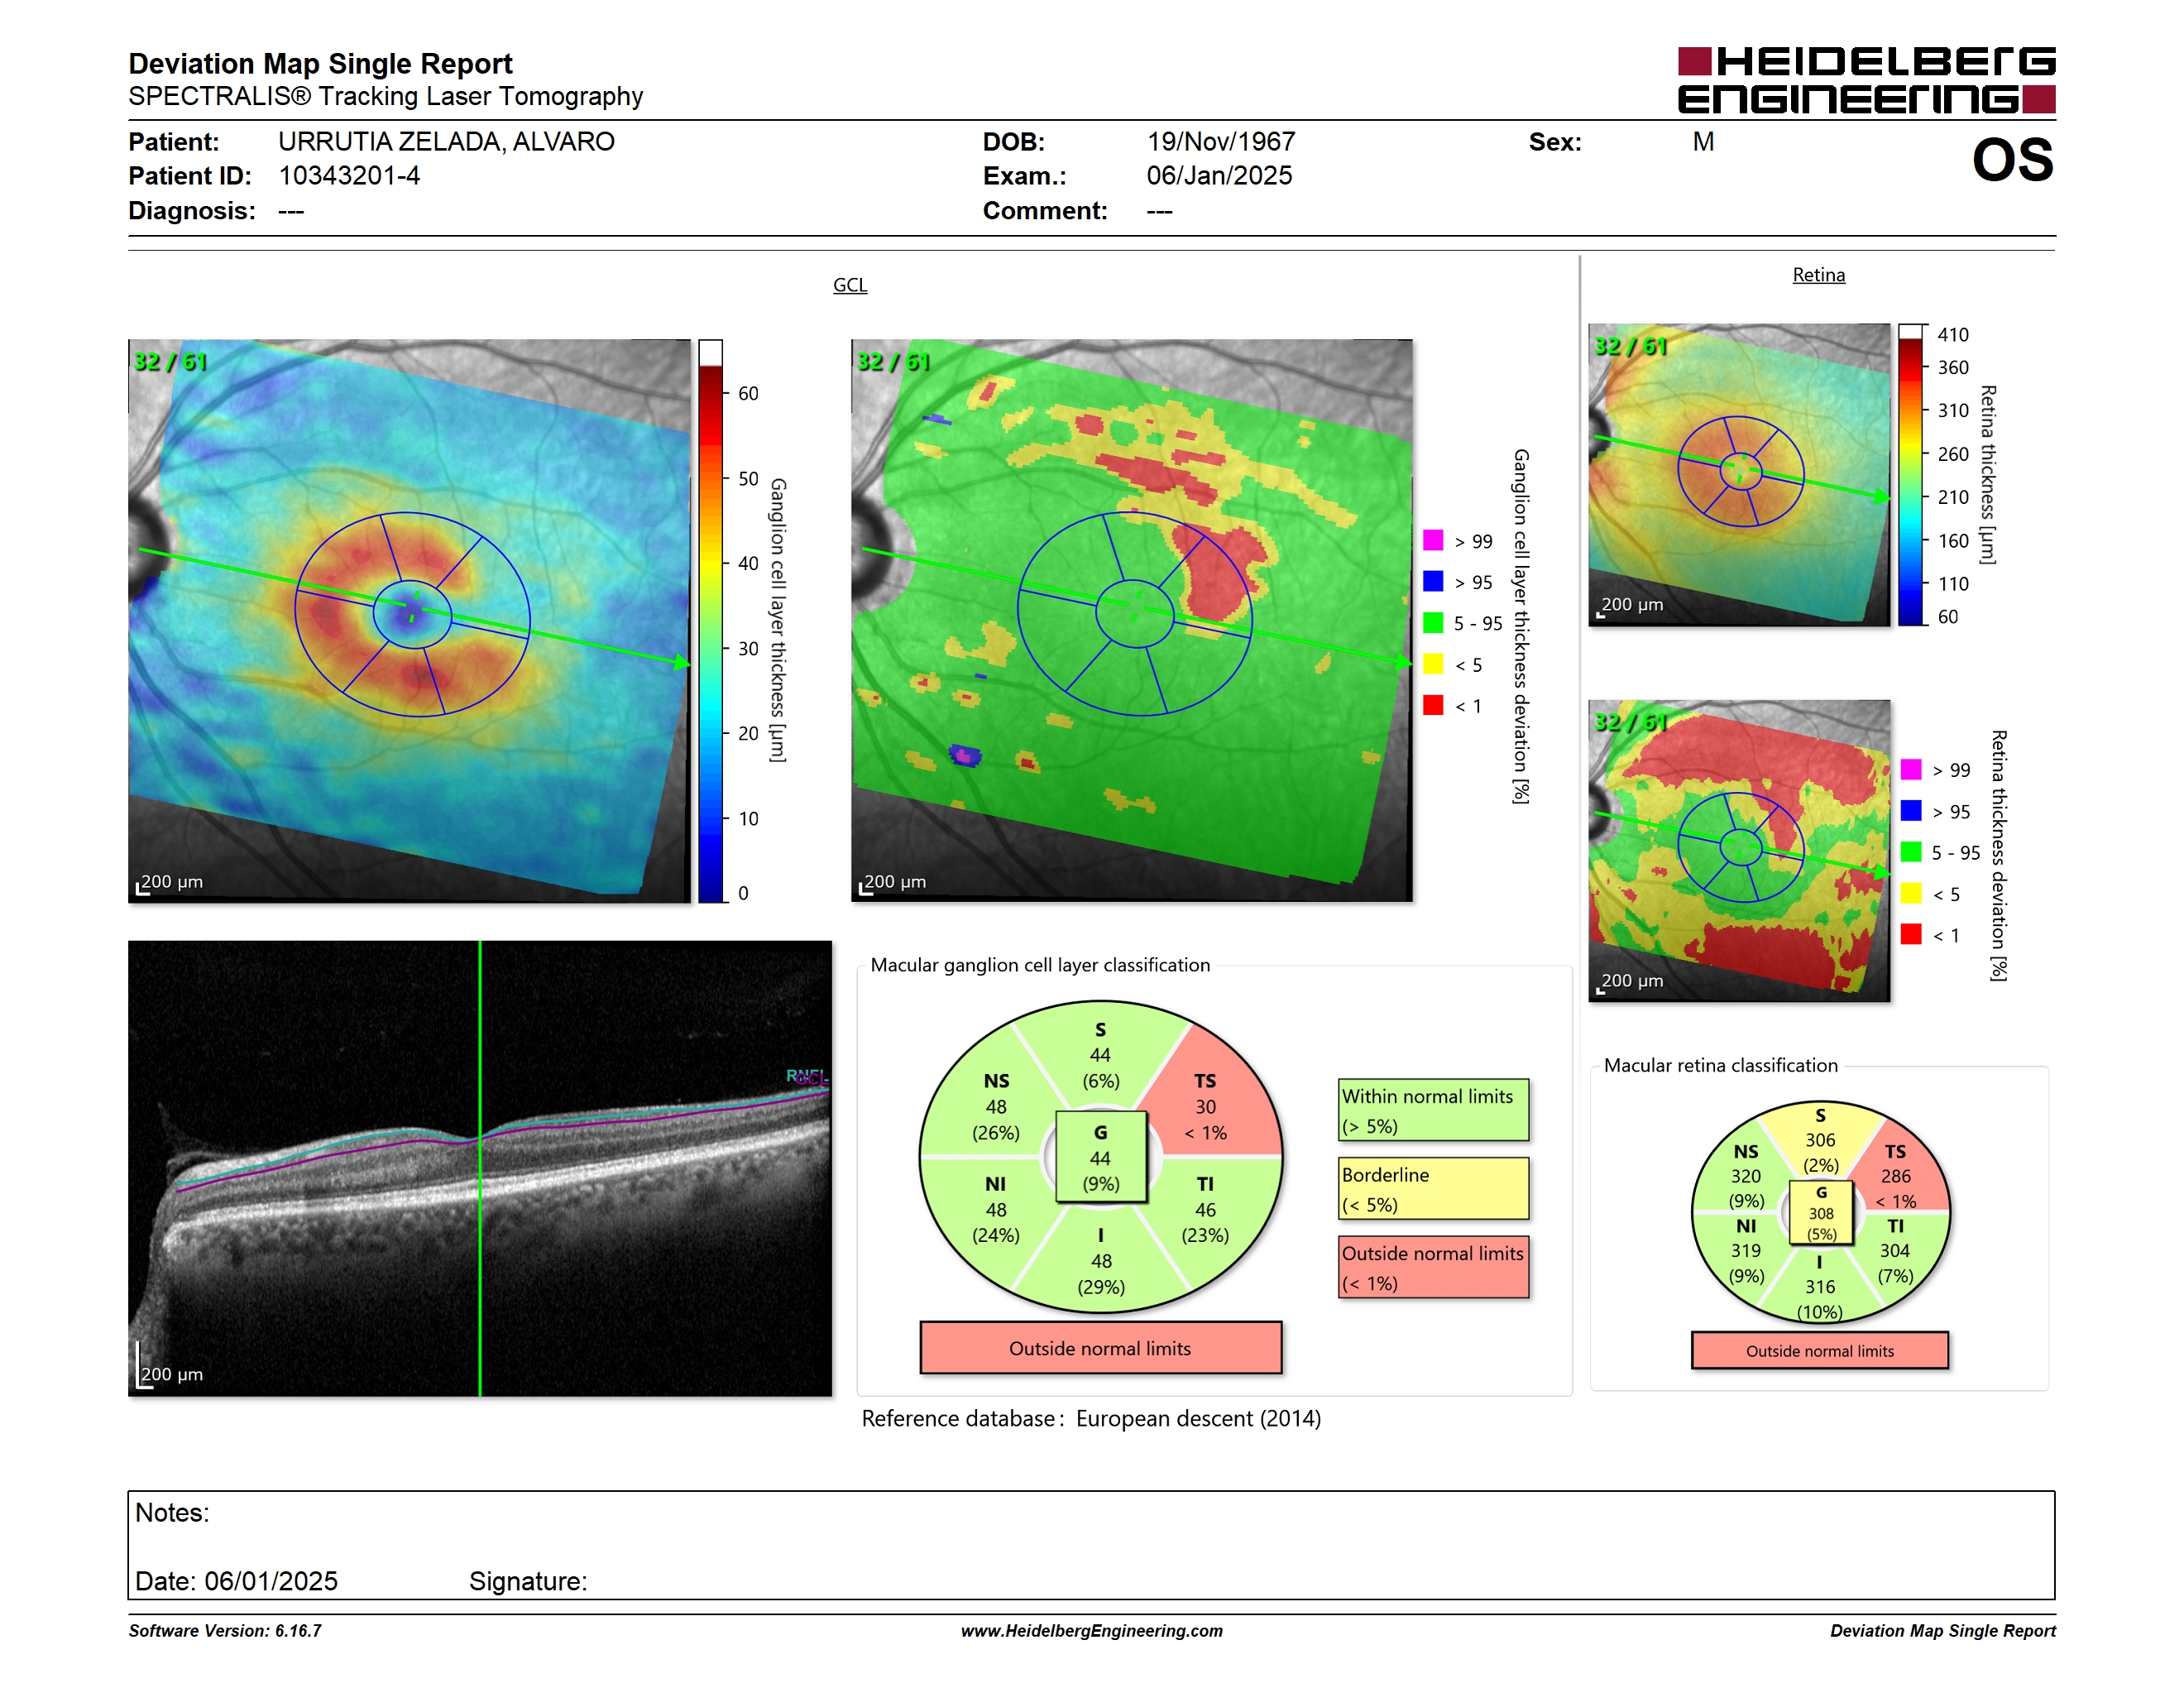This screenshot has width=2184, height=1688.
Task: Click the Macular retina classification heading
Action: [1720, 1065]
